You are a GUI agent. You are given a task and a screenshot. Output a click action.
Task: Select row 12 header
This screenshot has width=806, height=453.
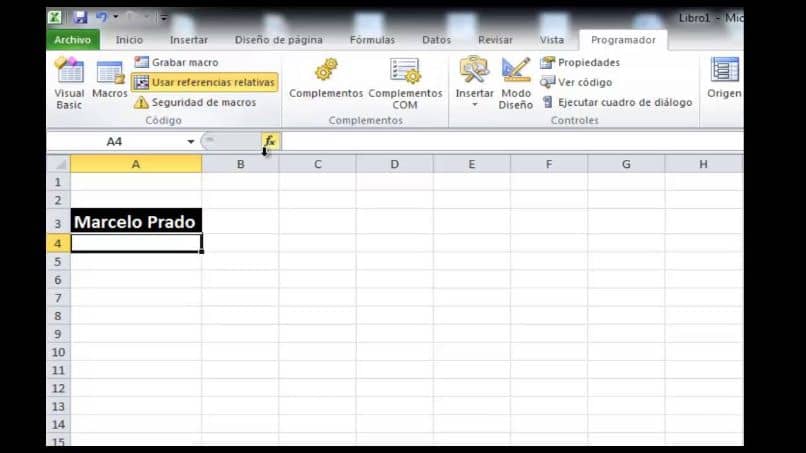[x=58, y=388]
